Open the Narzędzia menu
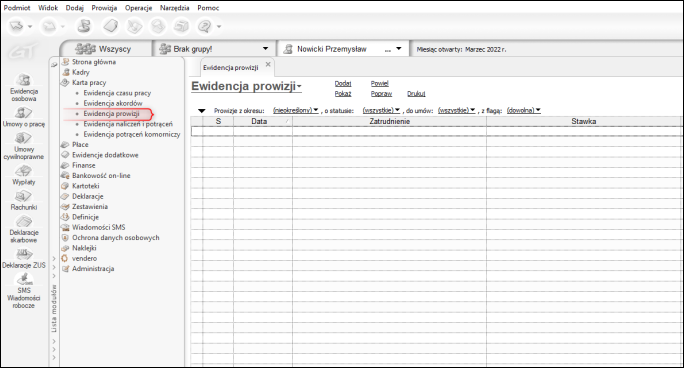 click(174, 8)
